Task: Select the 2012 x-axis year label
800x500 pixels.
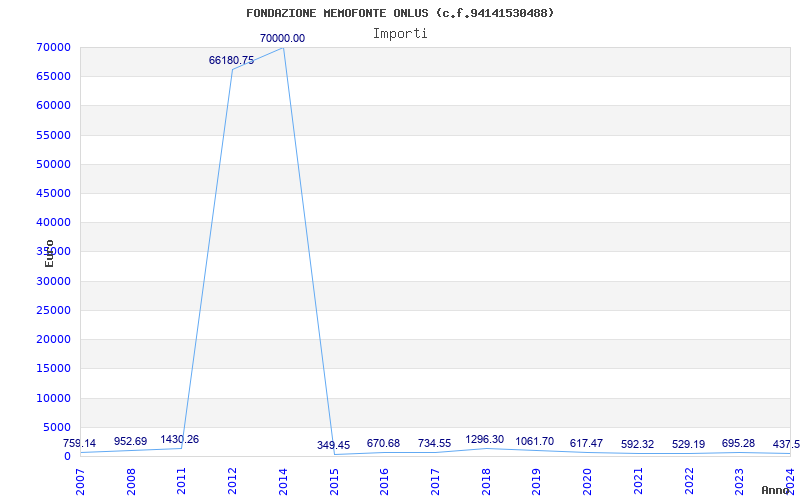Action: pyautogui.click(x=232, y=482)
